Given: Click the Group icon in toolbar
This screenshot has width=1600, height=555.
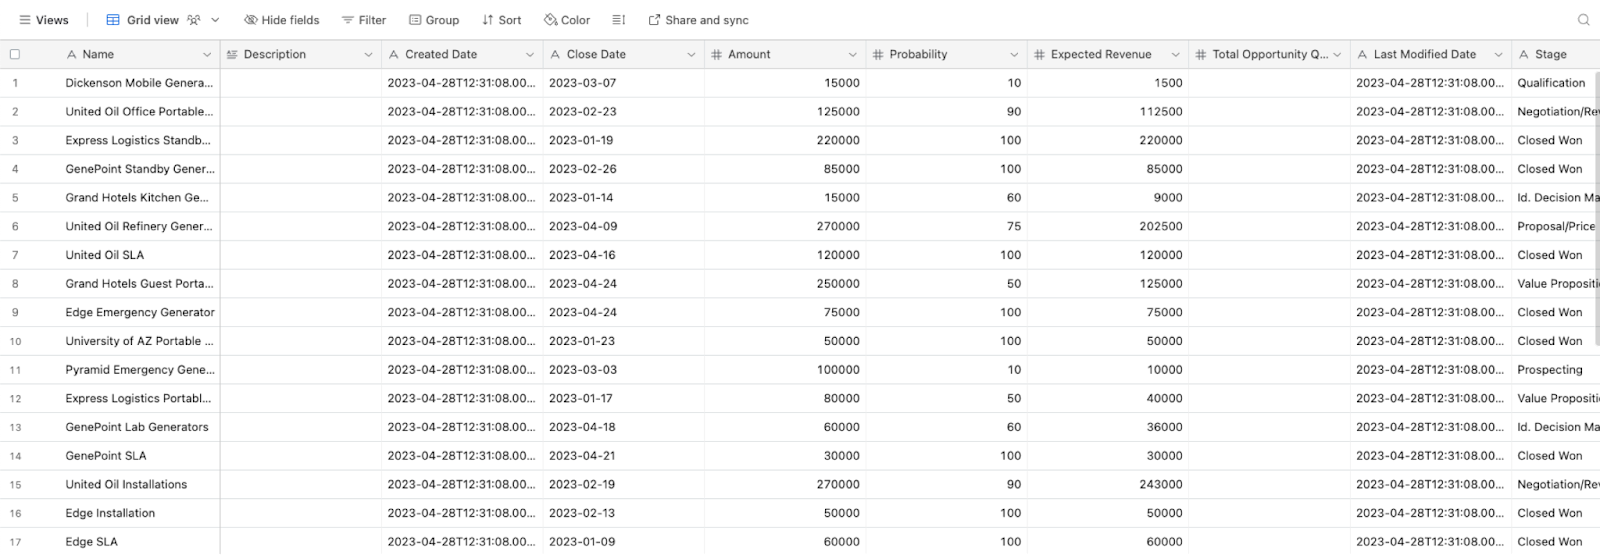Looking at the screenshot, I should 415,20.
